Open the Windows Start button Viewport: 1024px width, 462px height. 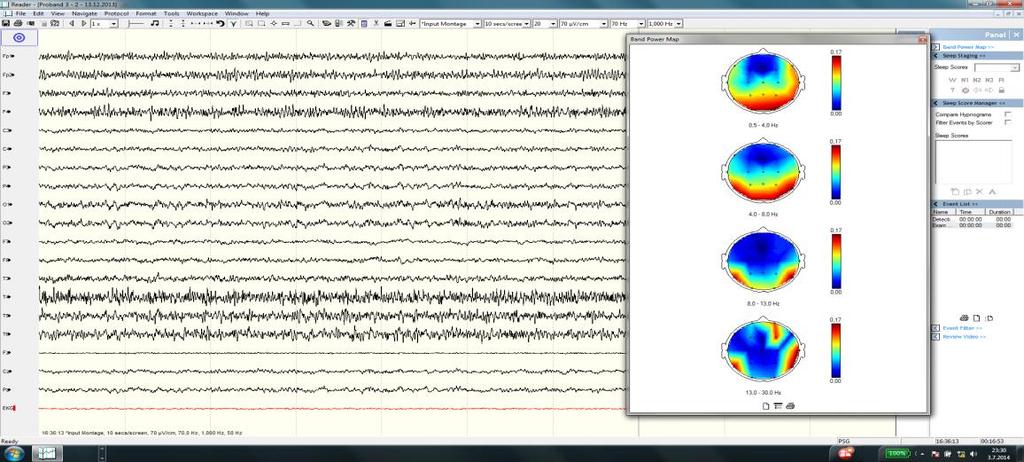[x=14, y=453]
